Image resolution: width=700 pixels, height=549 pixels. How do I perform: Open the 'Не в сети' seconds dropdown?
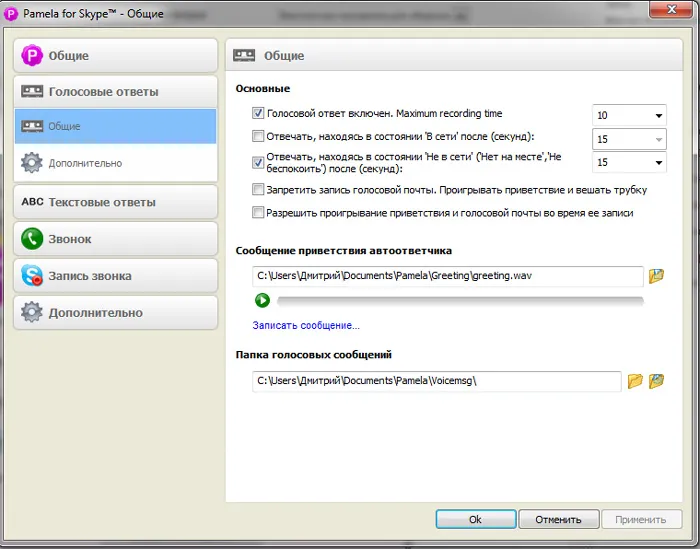629,162
